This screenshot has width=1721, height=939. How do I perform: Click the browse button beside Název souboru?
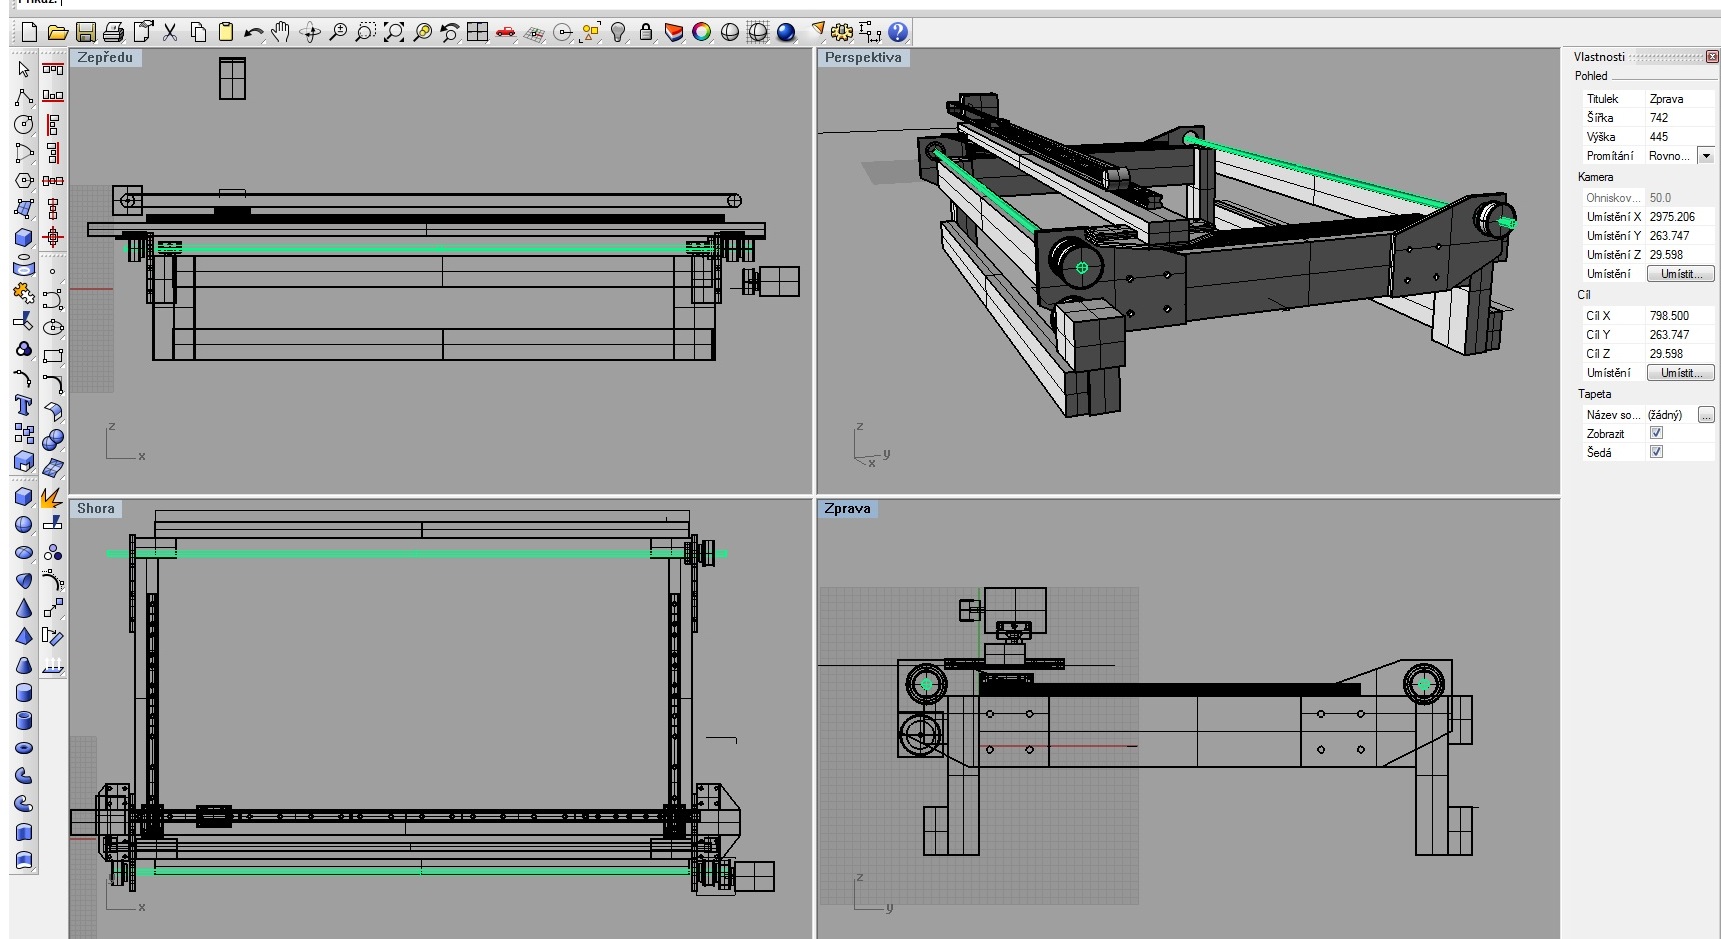tap(1706, 415)
